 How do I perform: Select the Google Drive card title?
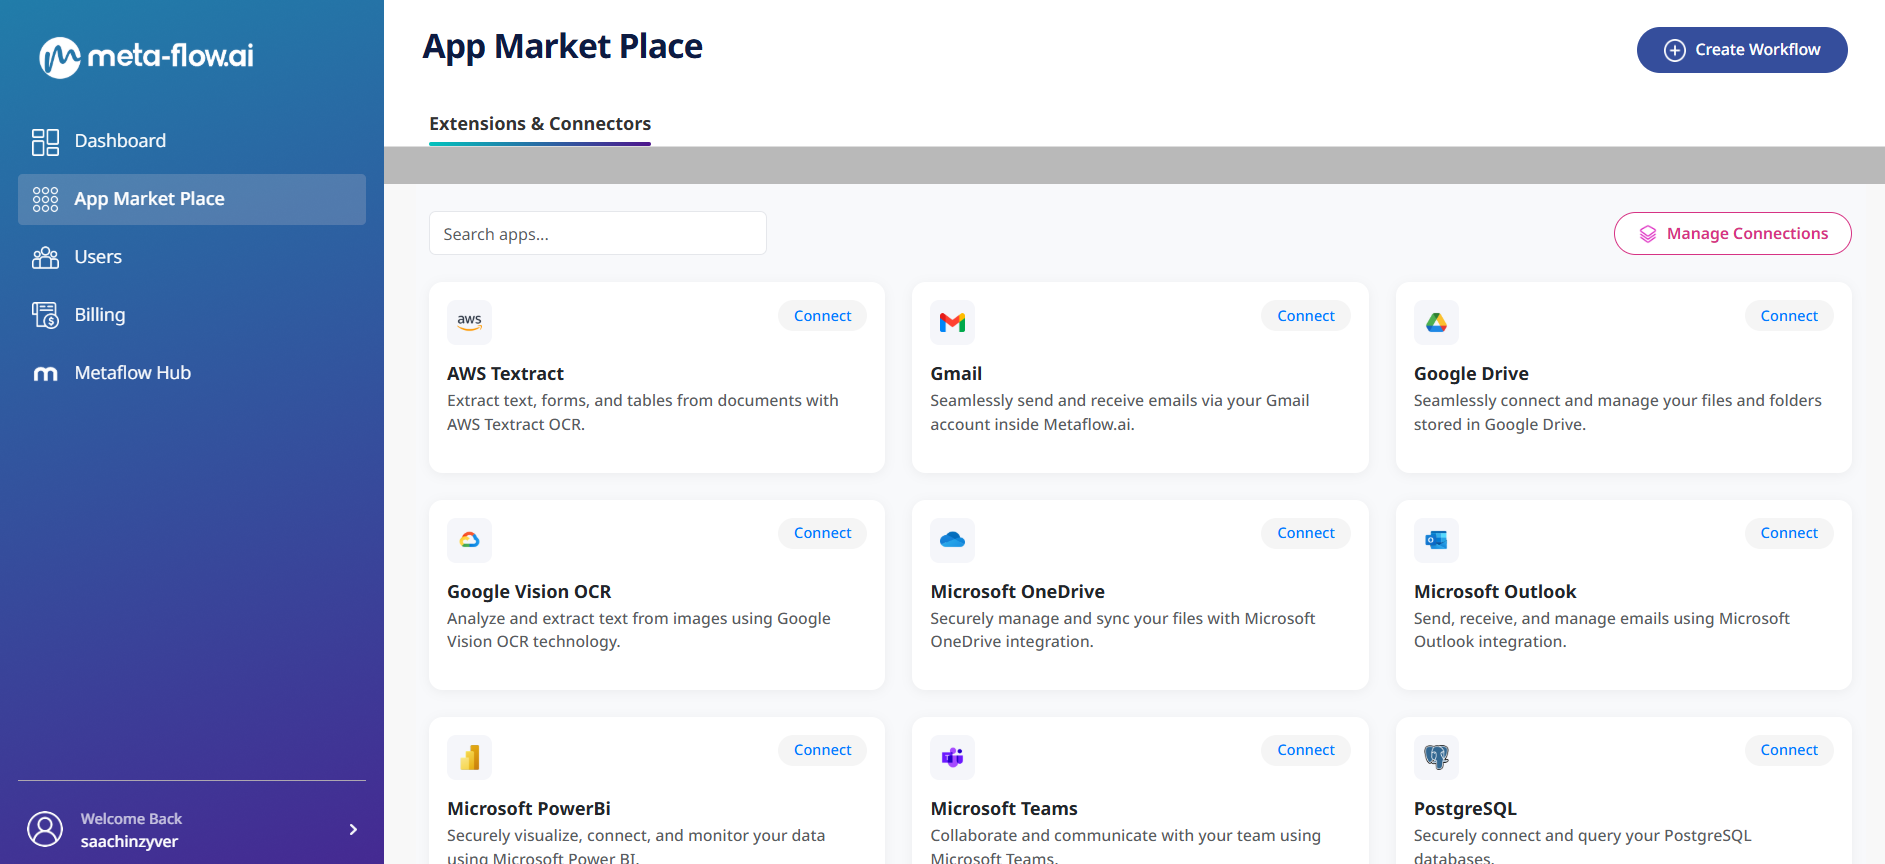click(1471, 374)
